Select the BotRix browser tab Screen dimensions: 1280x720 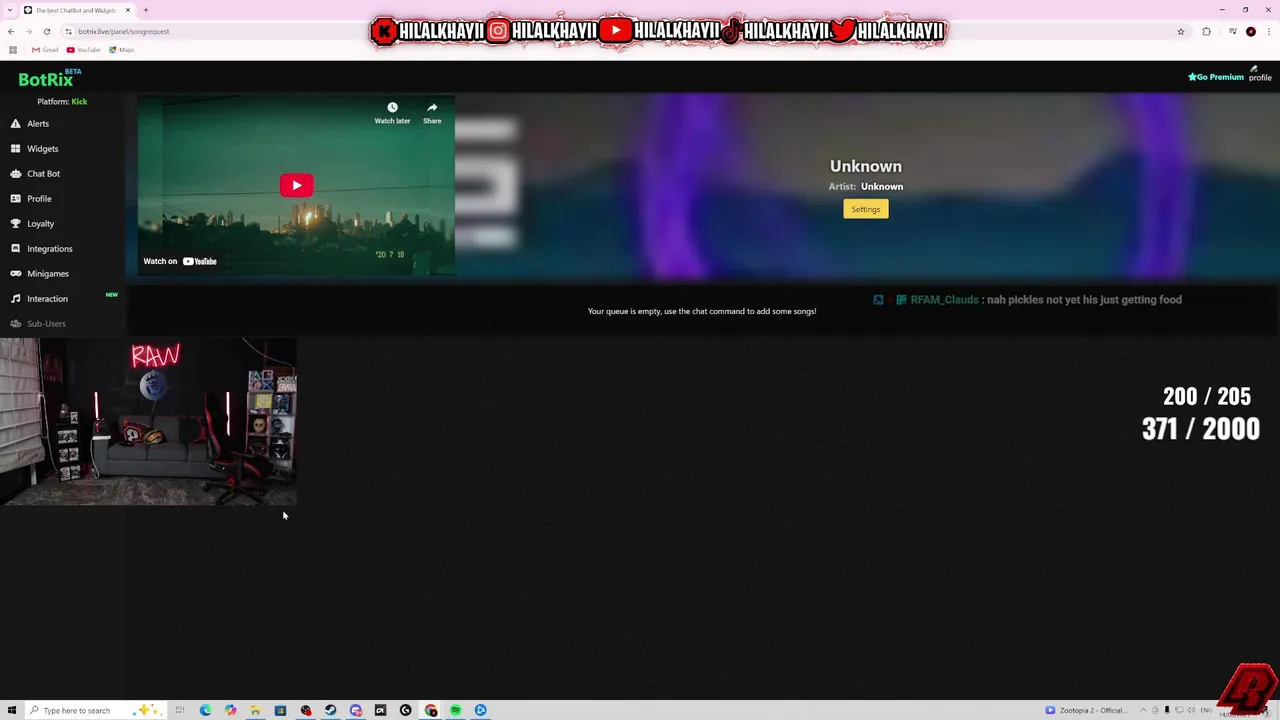coord(77,10)
